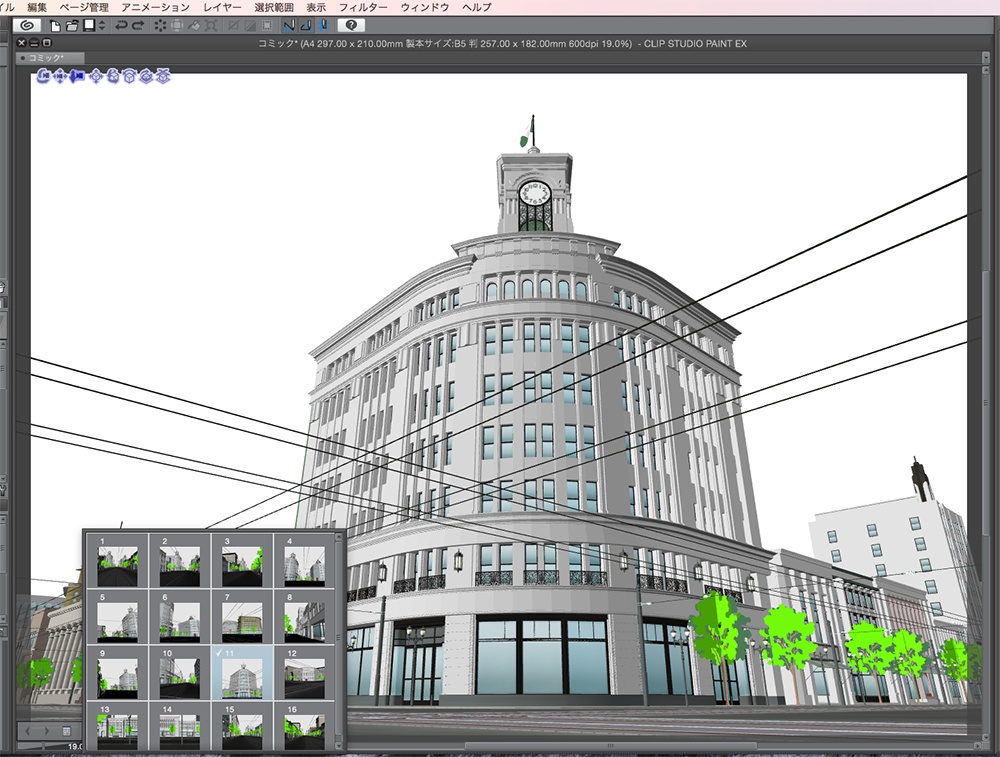
Task: Open the 選択範囲 menu
Action: [274, 7]
